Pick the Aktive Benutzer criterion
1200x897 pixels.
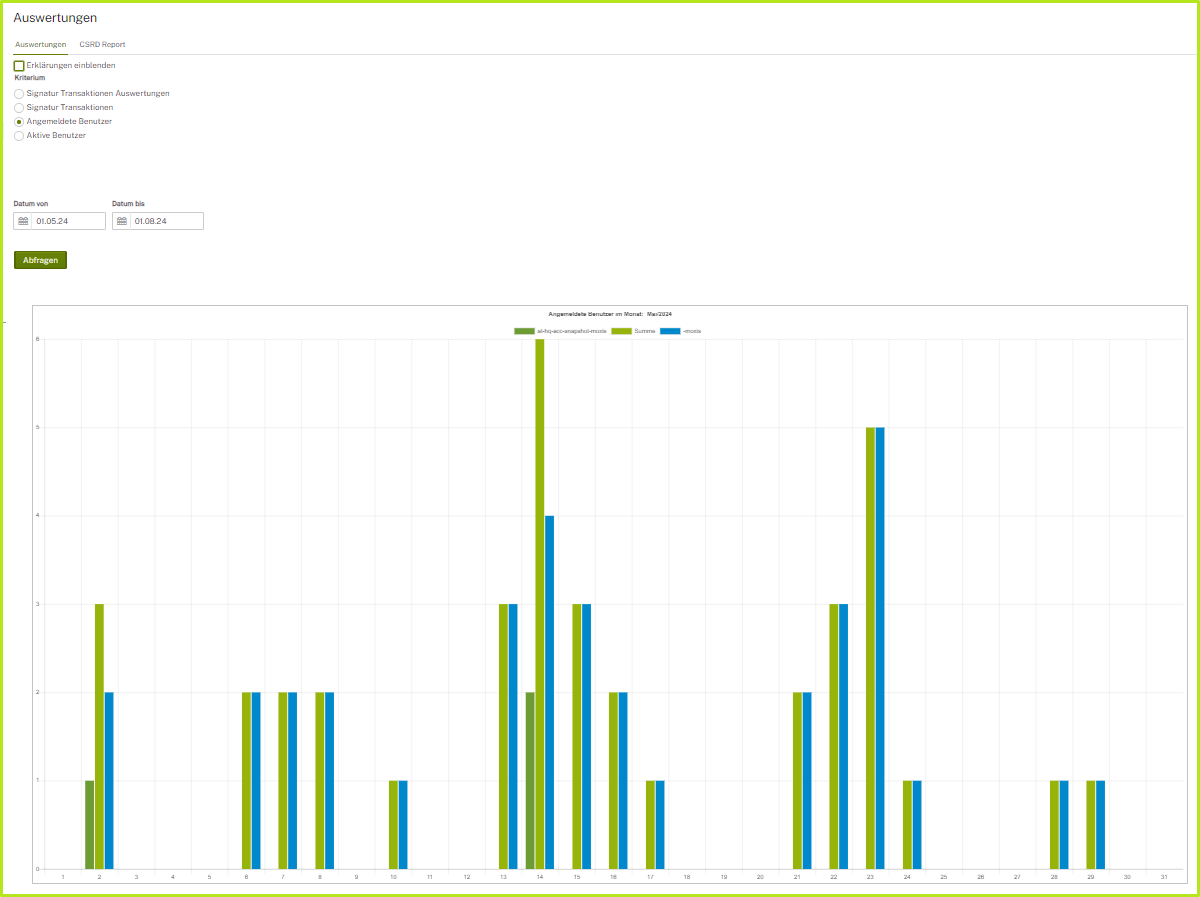click(x=19, y=136)
